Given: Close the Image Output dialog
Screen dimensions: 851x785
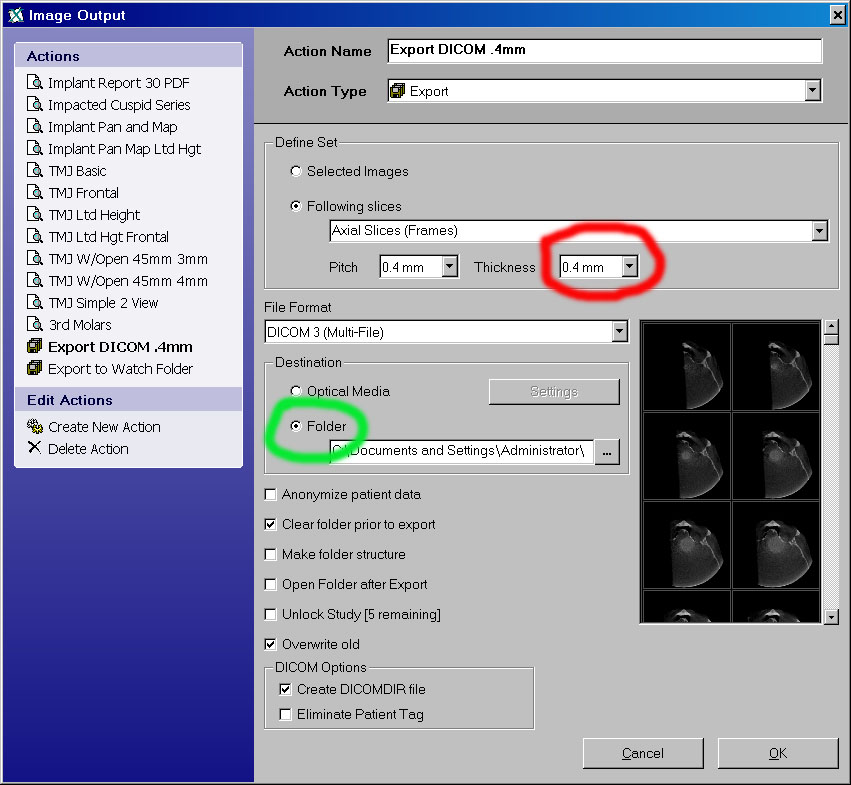Looking at the screenshot, I should tap(837, 15).
